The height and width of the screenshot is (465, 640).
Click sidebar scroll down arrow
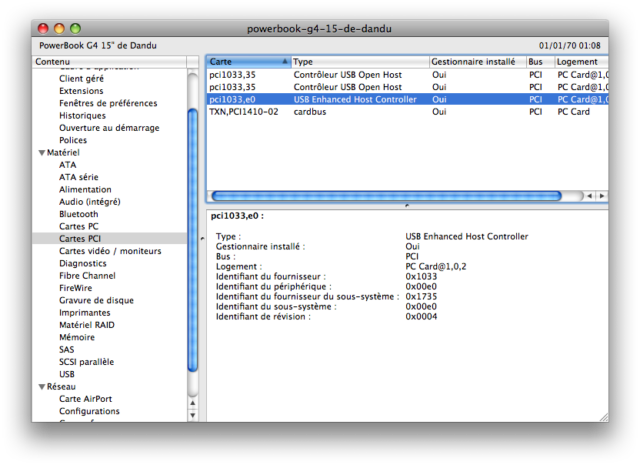[x=193, y=415]
